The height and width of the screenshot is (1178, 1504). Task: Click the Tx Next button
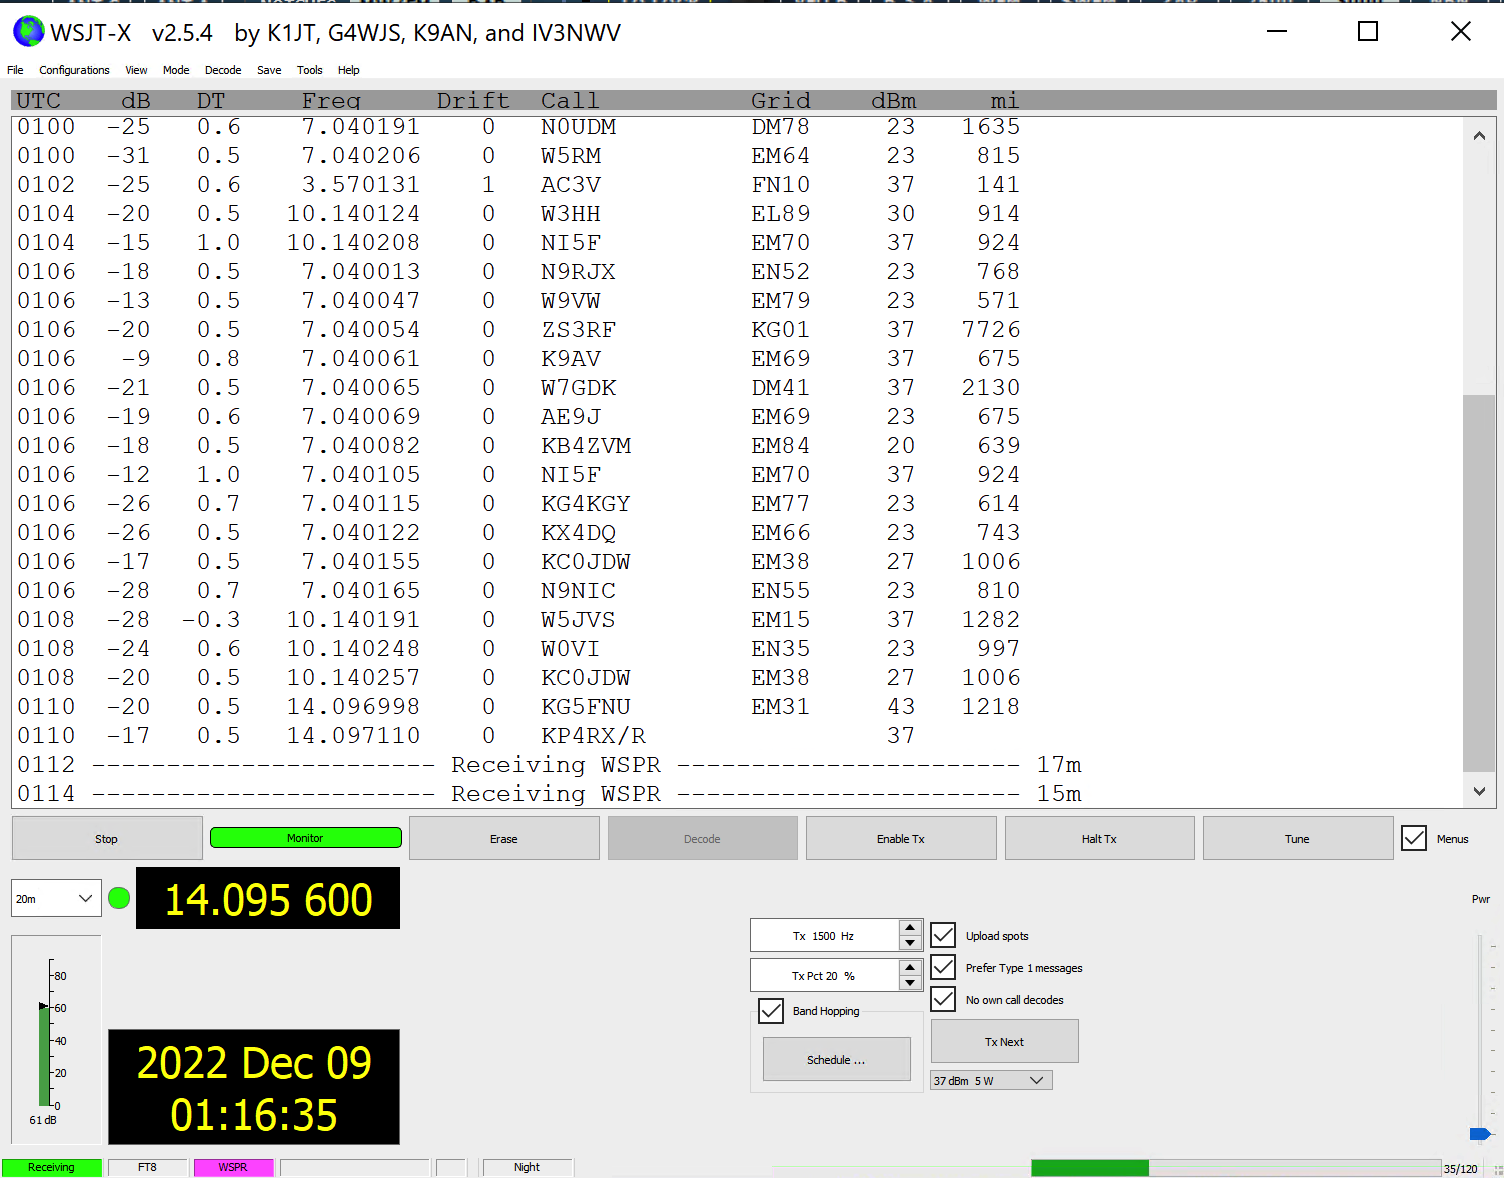point(1004,1041)
